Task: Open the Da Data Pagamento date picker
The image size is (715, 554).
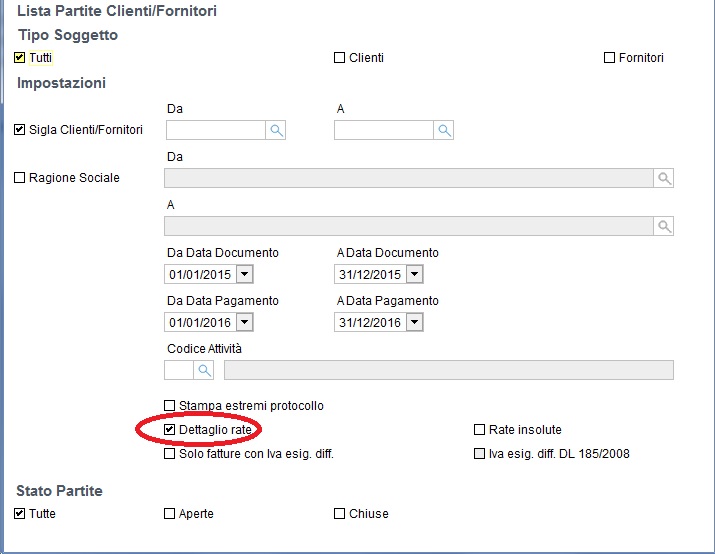Action: point(244,322)
